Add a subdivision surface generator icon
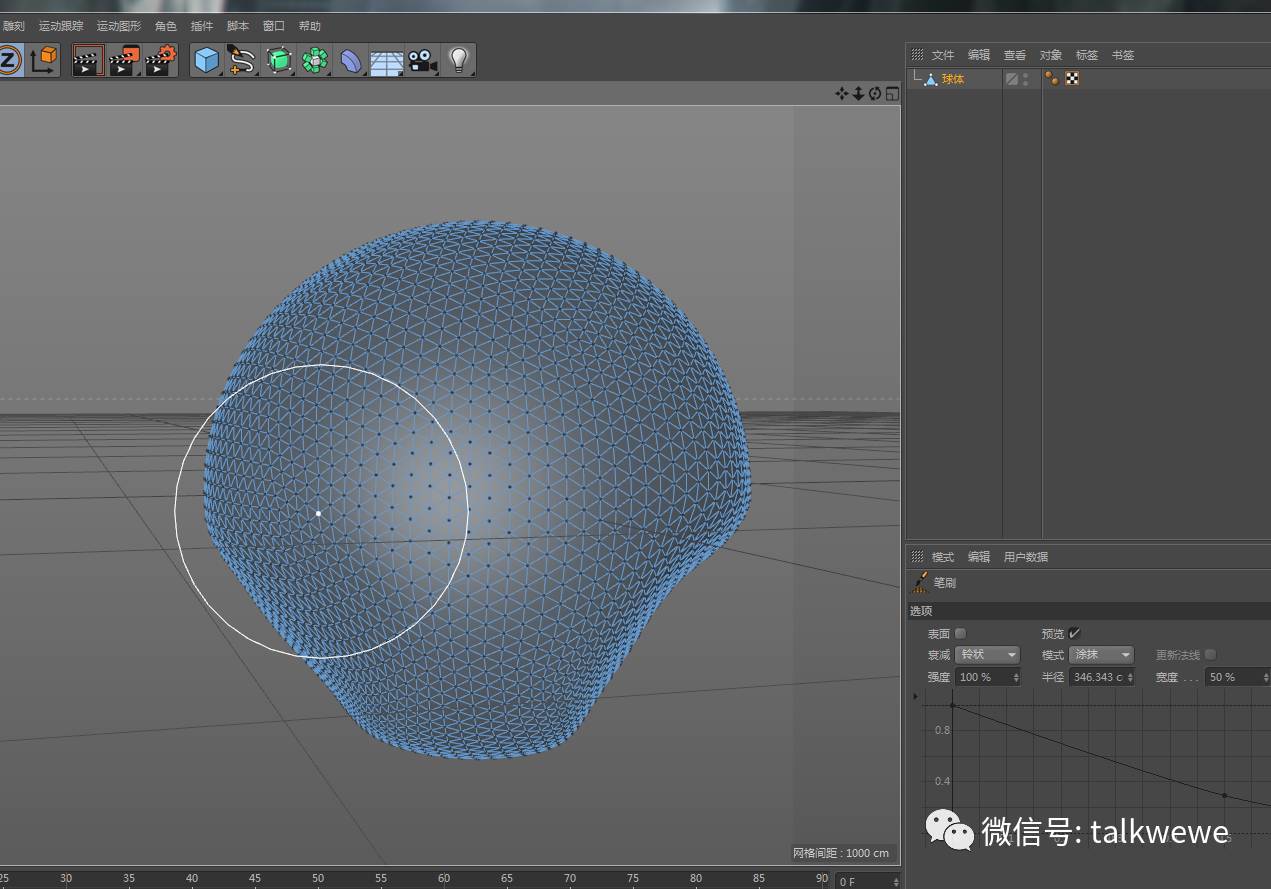Image resolution: width=1271 pixels, height=889 pixels. 279,60
